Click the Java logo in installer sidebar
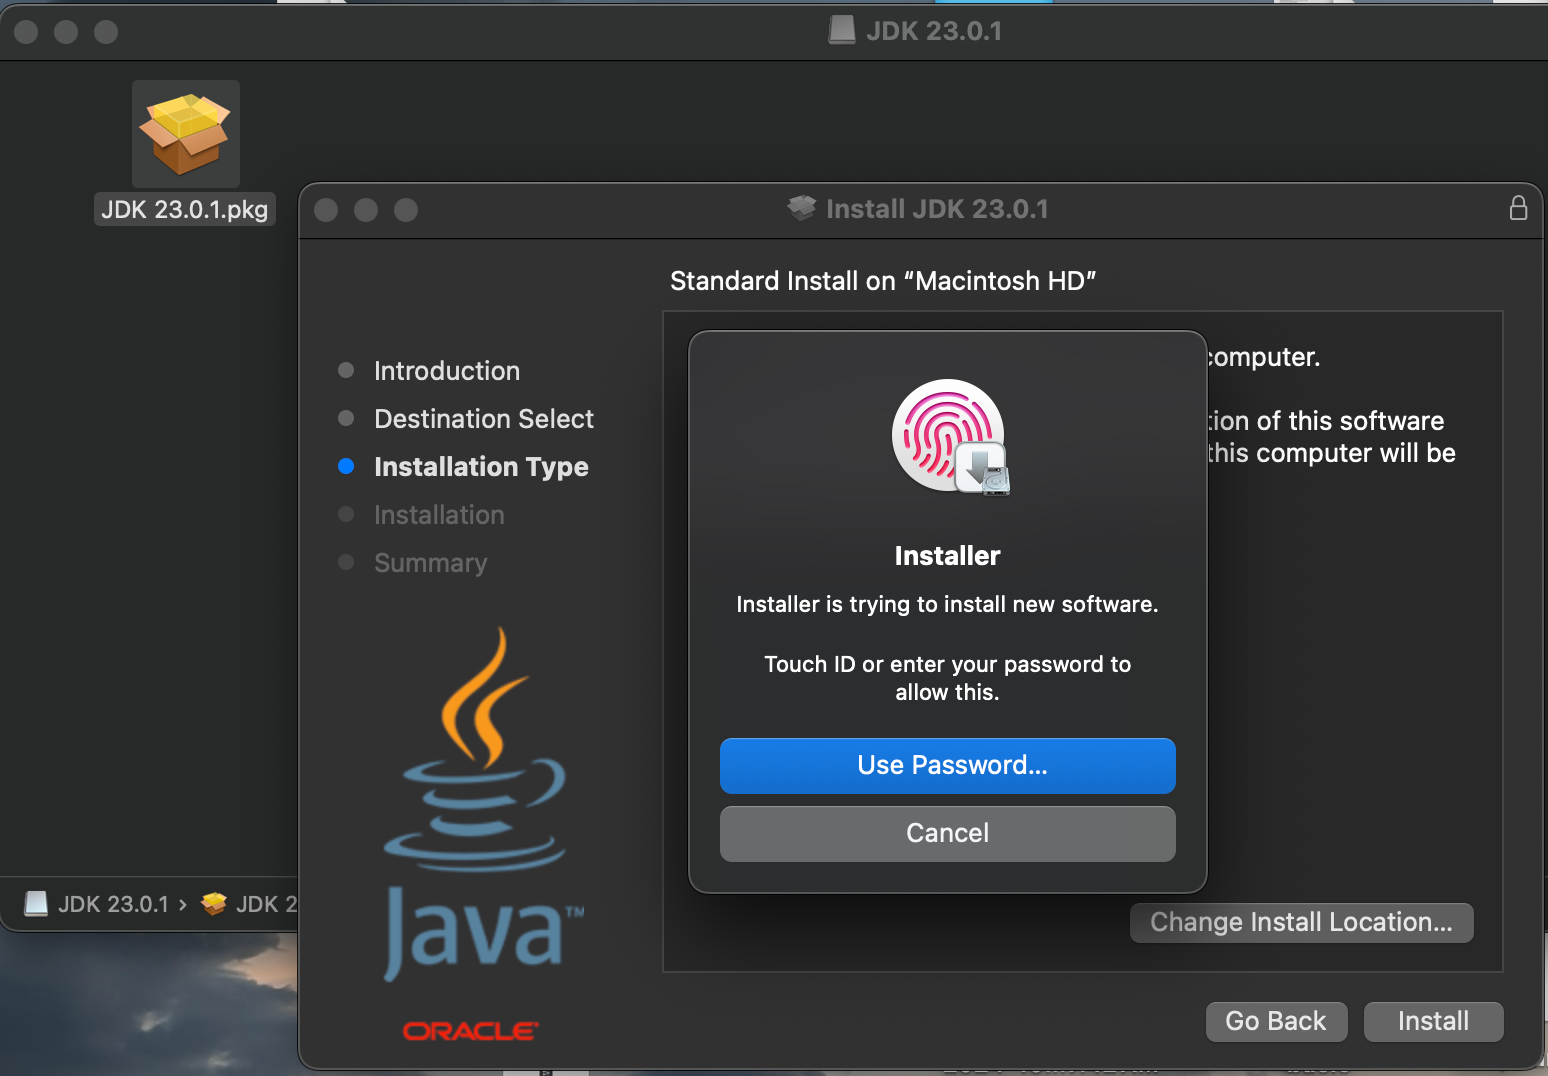Viewport: 1548px width, 1076px height. [x=482, y=805]
